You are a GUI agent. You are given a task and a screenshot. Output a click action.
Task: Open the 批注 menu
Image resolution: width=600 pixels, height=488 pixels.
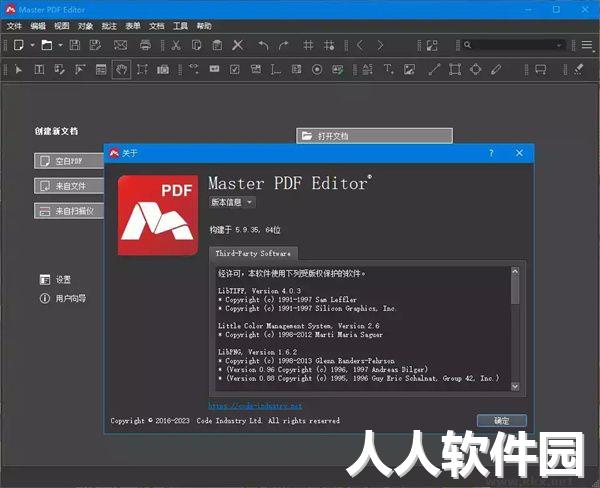click(x=109, y=26)
